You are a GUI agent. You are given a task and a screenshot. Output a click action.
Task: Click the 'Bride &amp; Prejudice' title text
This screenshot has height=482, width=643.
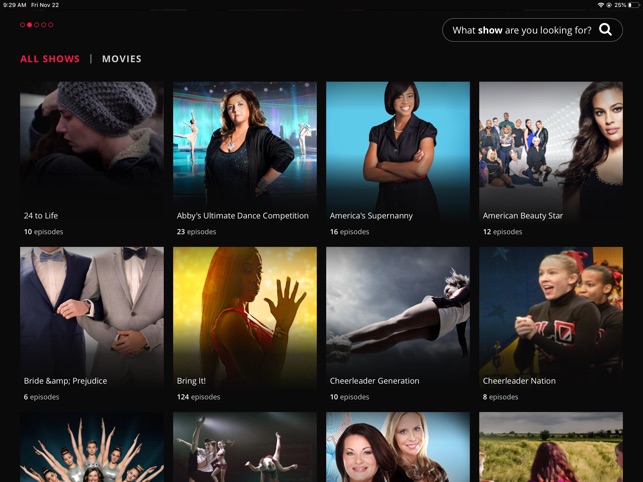point(65,381)
